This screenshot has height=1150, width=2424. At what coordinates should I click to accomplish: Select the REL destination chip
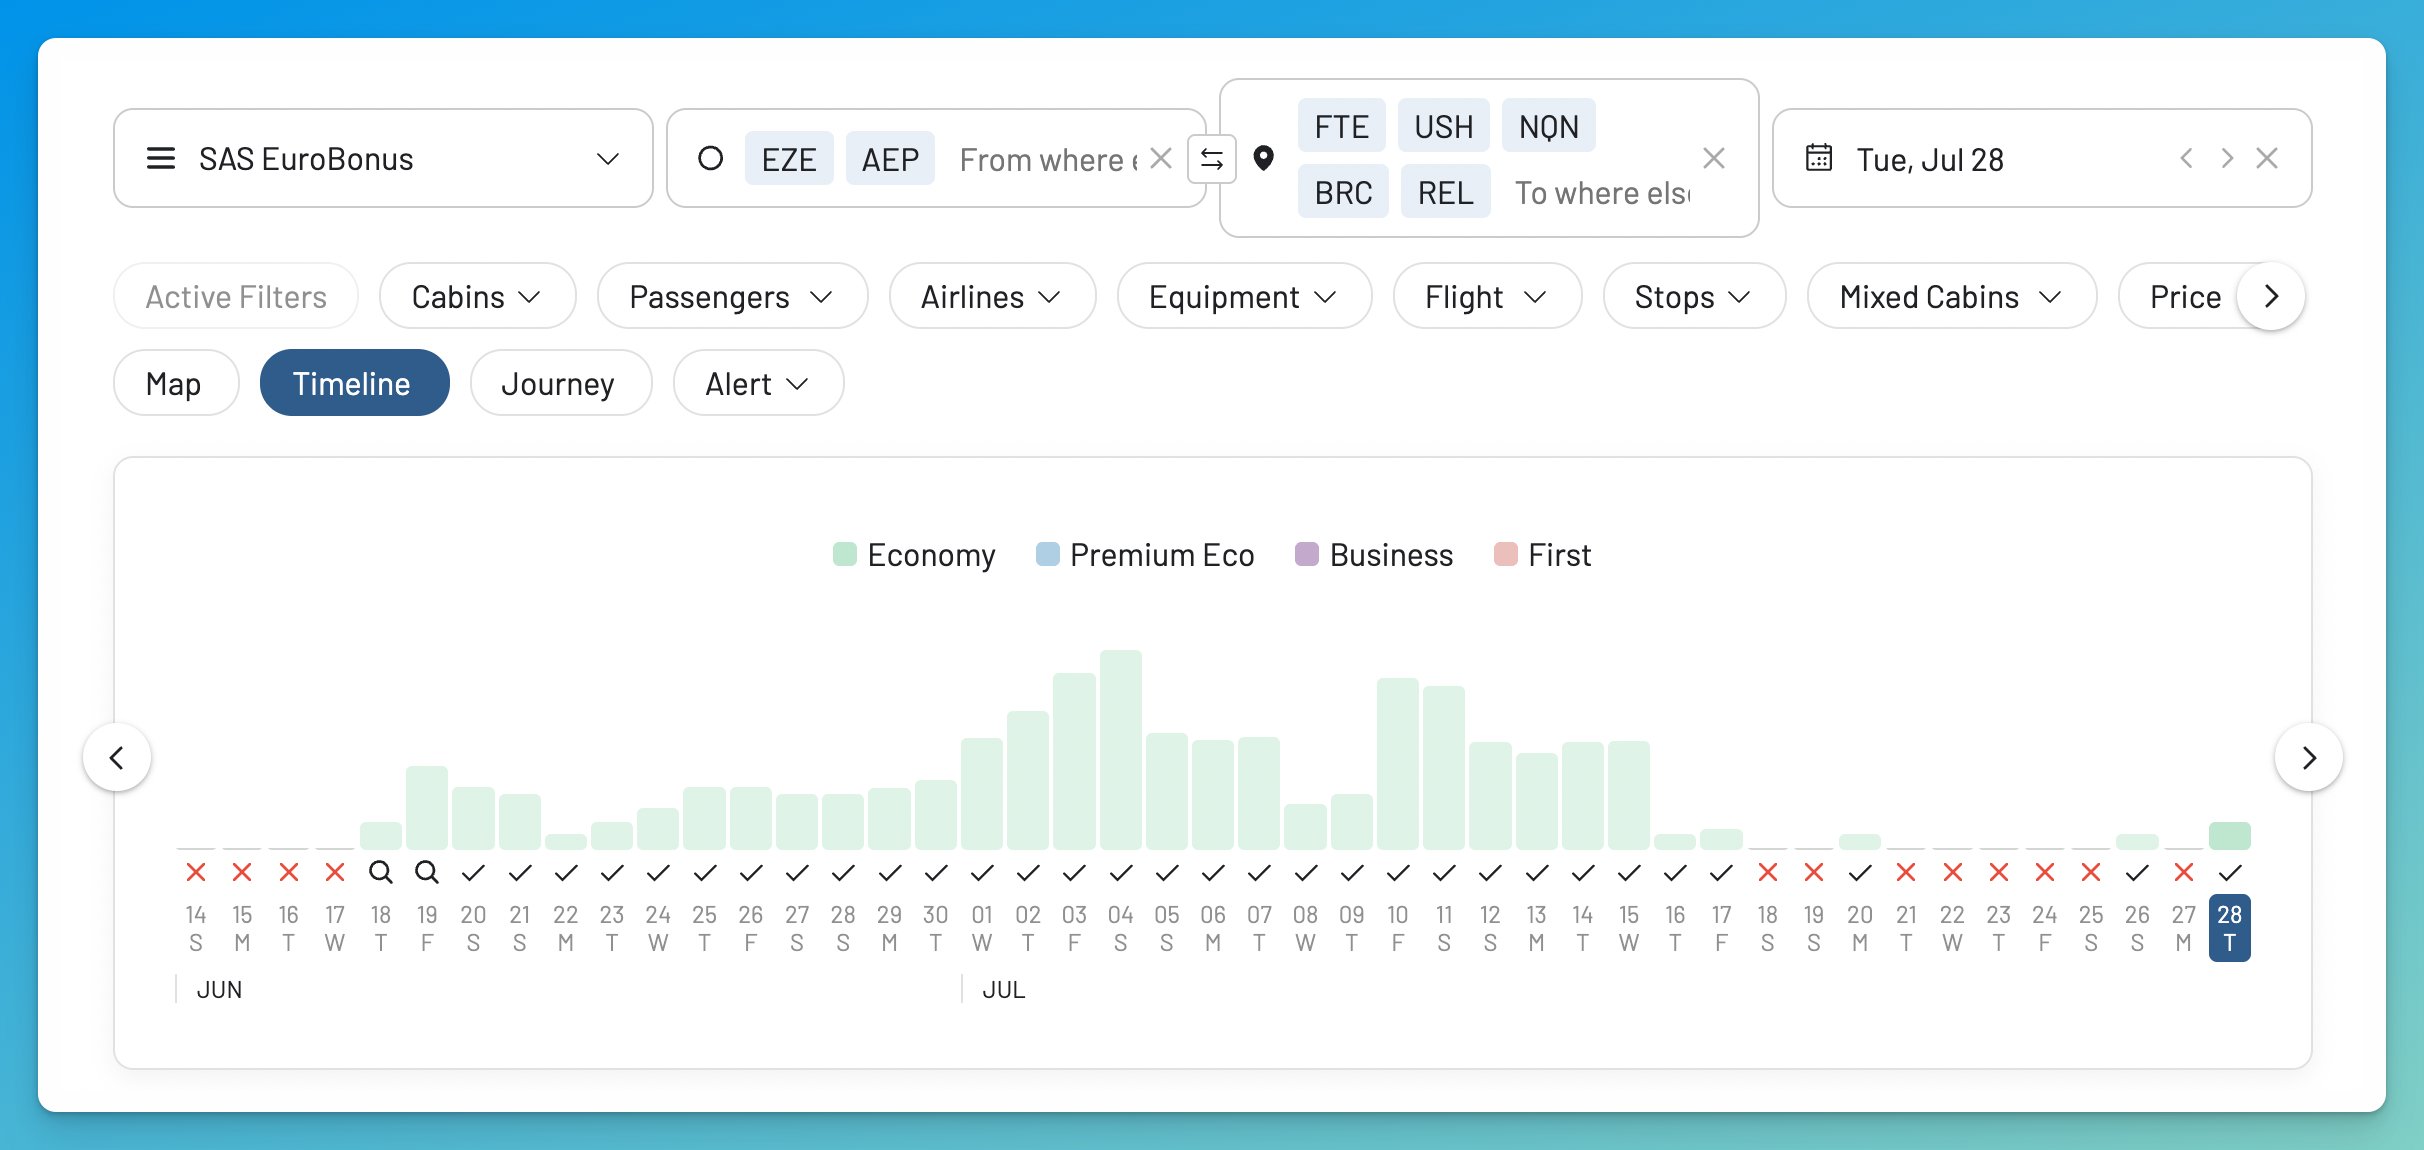pyautogui.click(x=1445, y=192)
